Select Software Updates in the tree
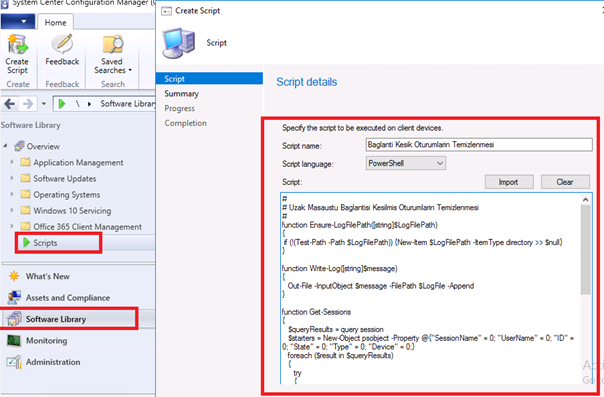 click(x=65, y=178)
